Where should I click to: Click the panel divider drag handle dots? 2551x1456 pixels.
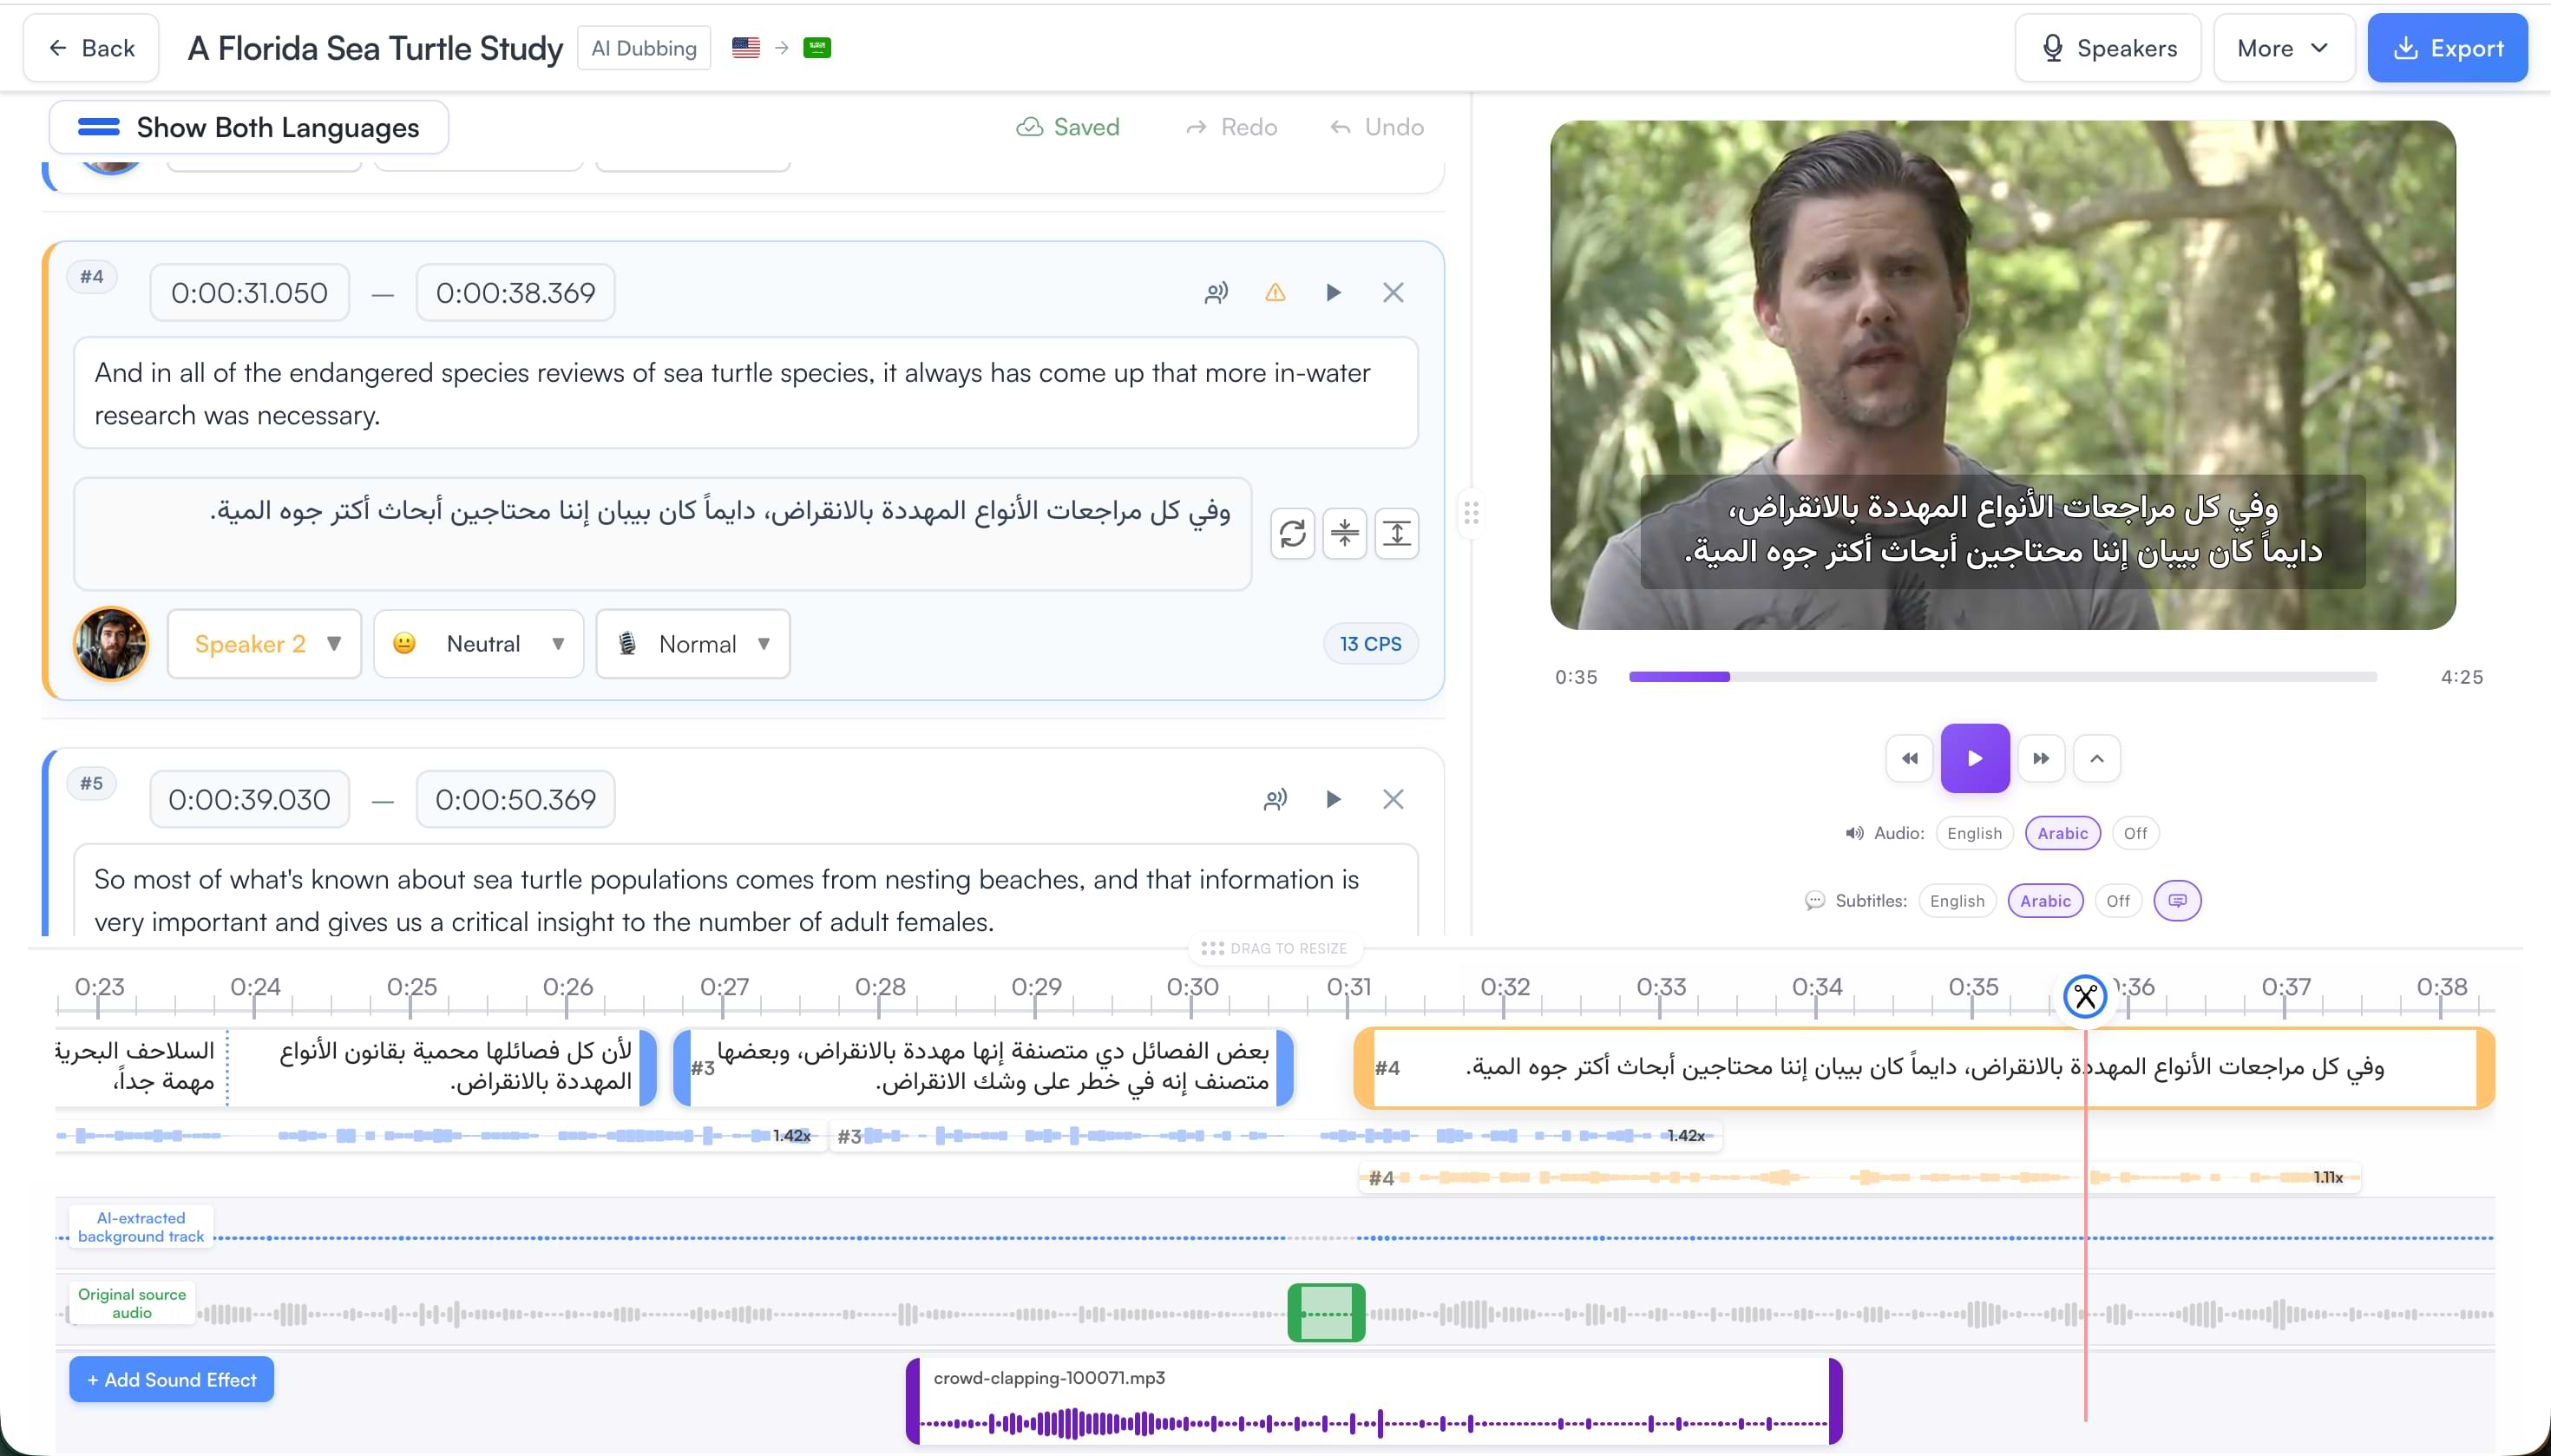1471,514
